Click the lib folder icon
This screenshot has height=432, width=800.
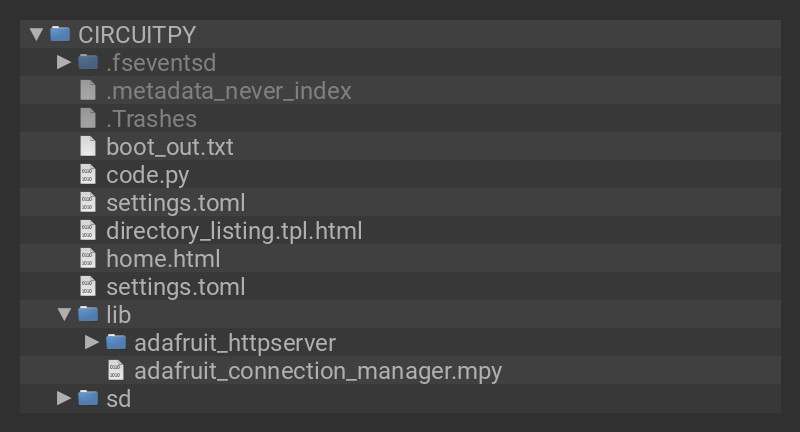pyautogui.click(x=88, y=314)
